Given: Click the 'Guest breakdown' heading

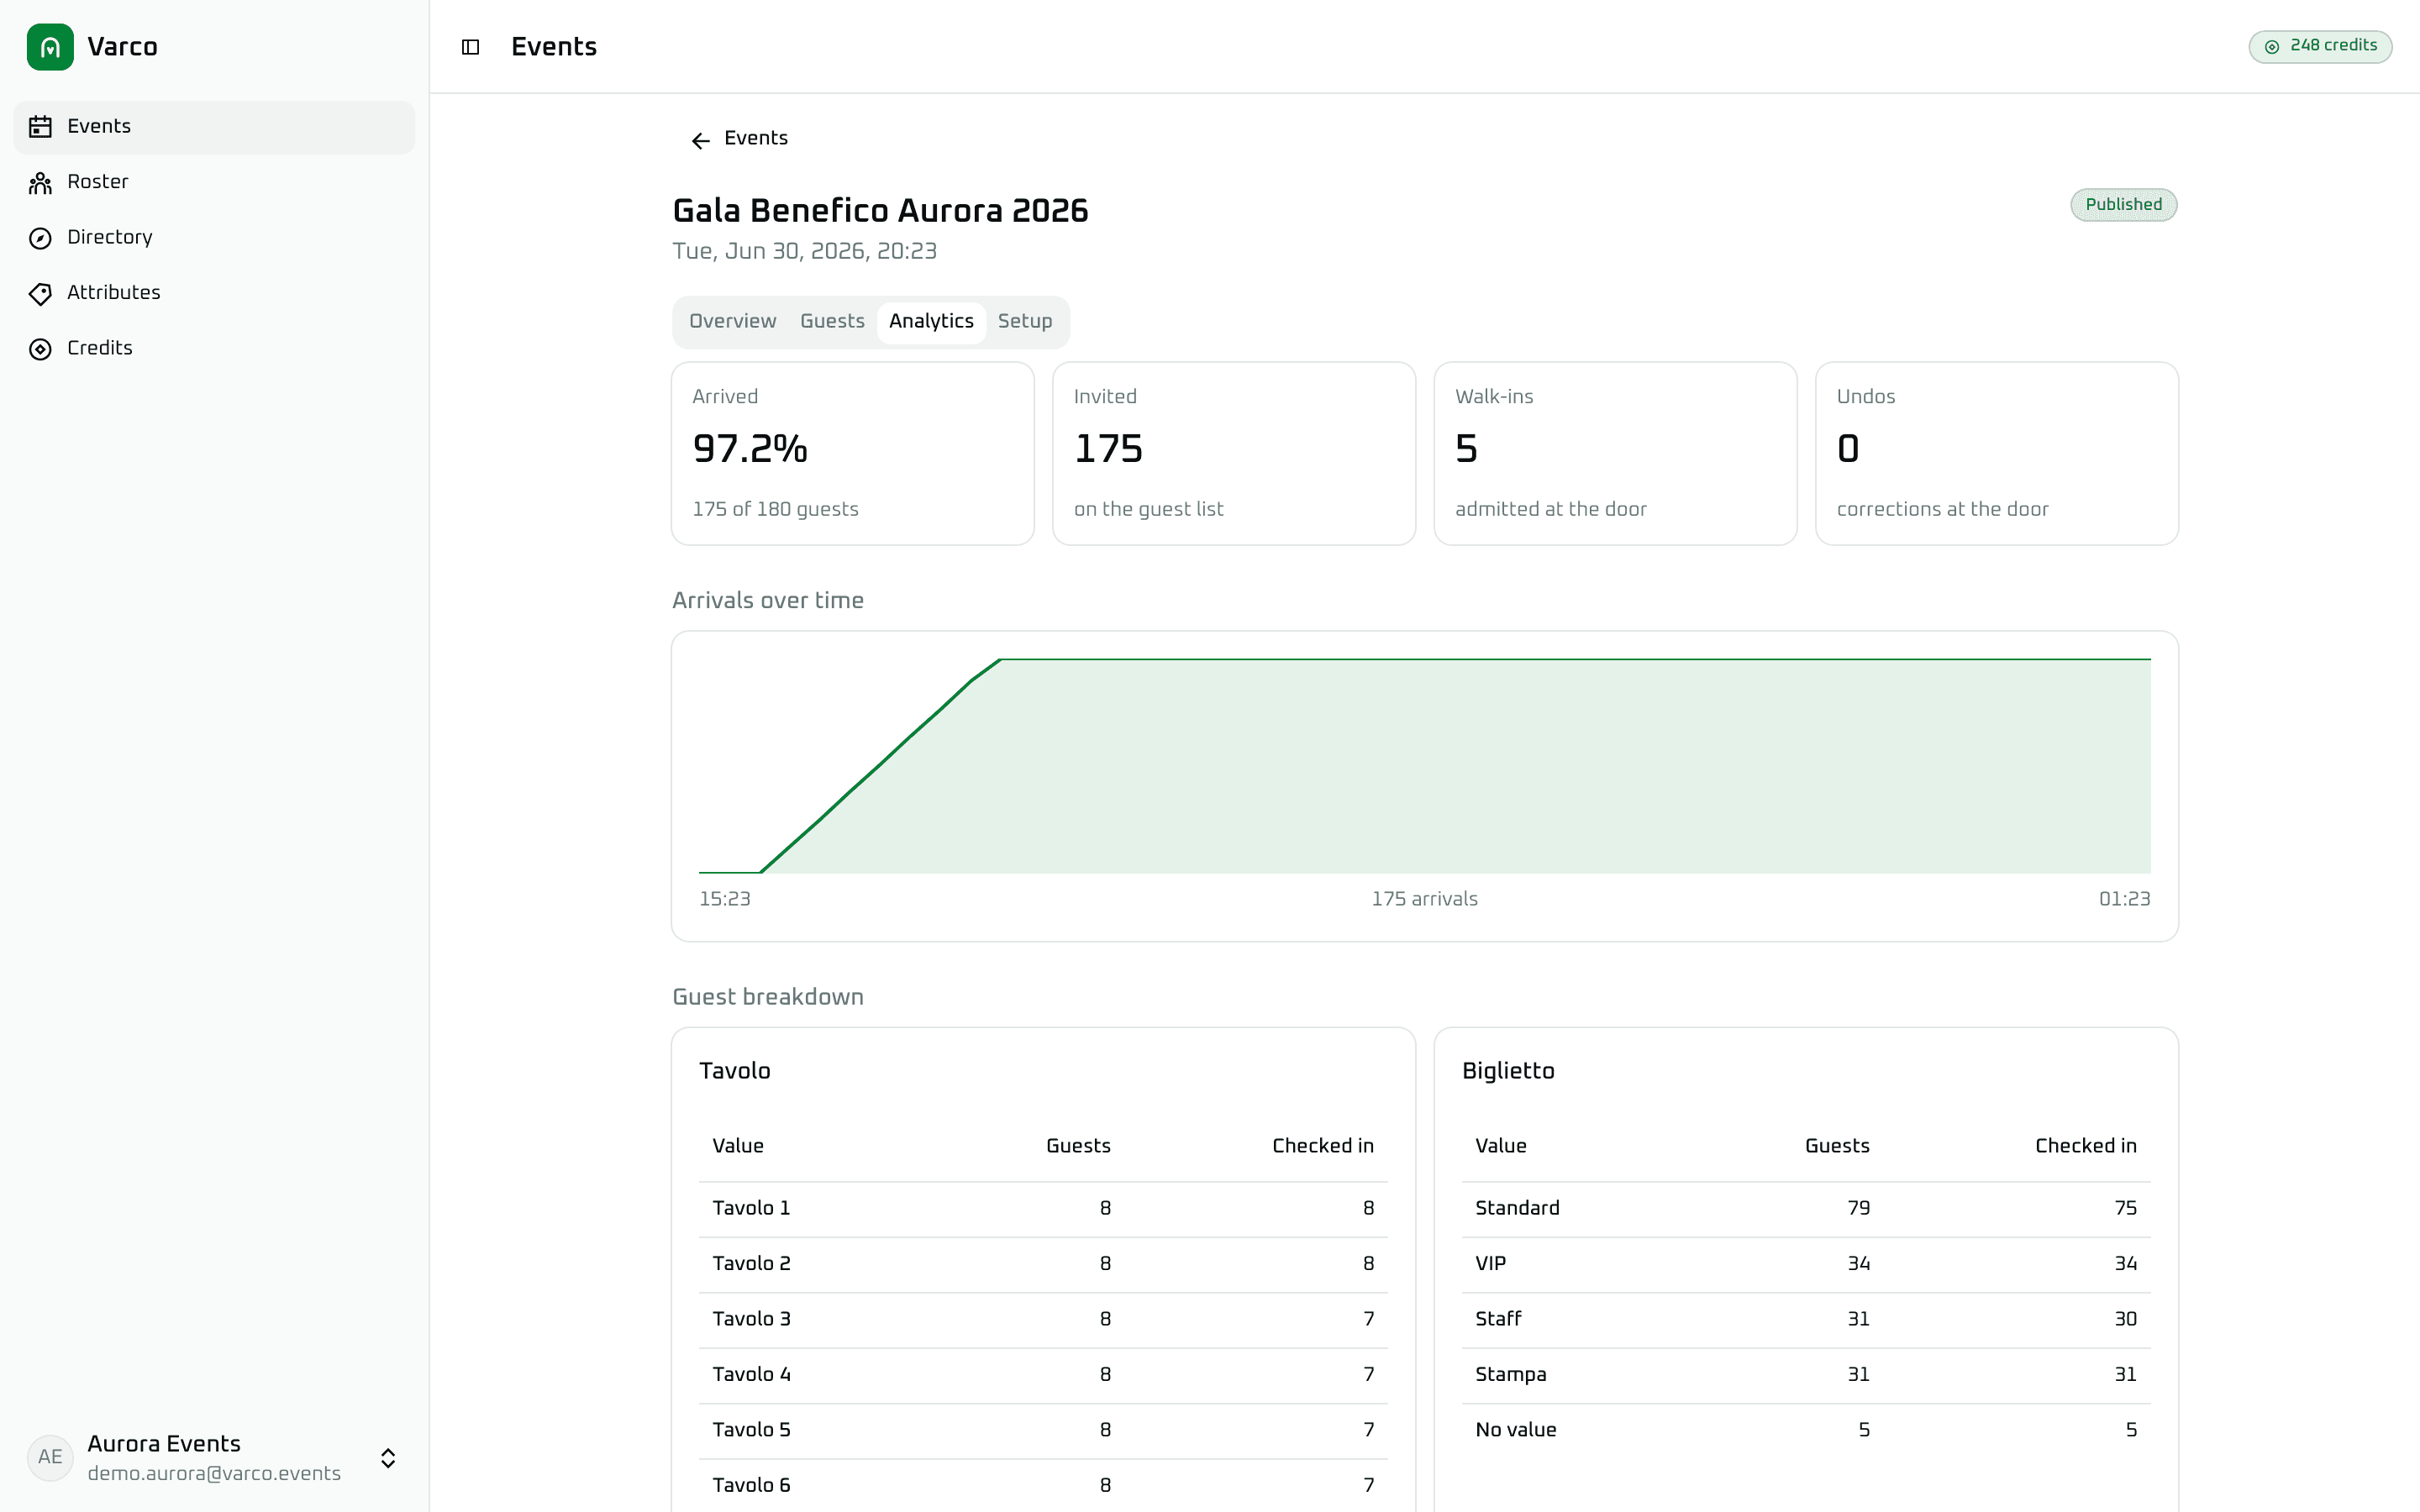Looking at the screenshot, I should (768, 997).
